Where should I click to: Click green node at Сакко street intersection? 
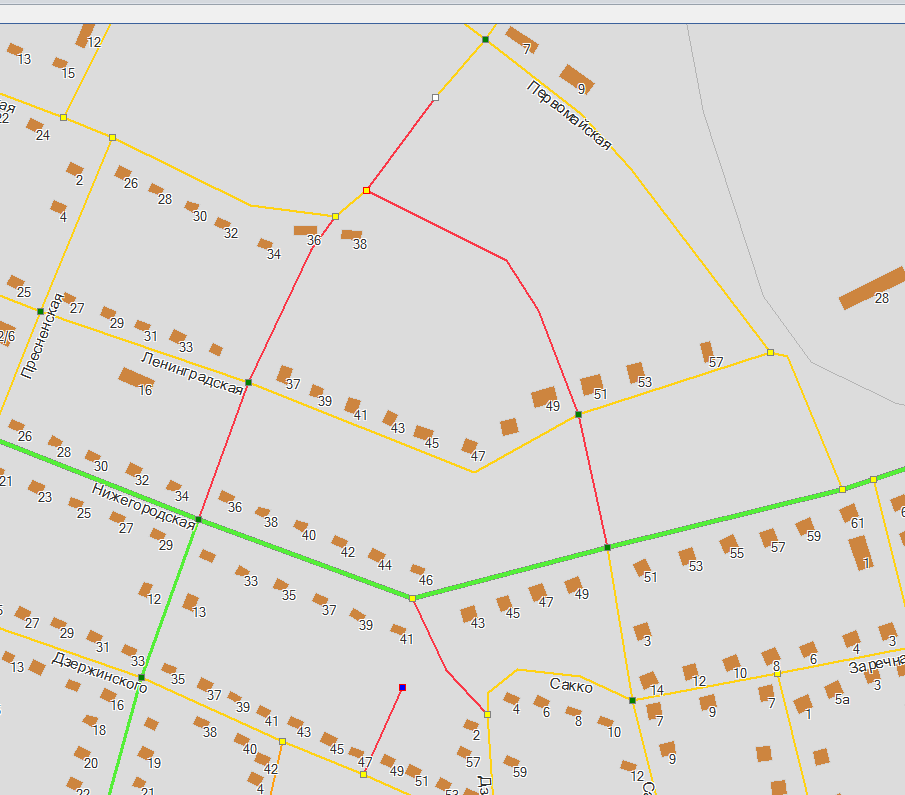click(x=632, y=700)
